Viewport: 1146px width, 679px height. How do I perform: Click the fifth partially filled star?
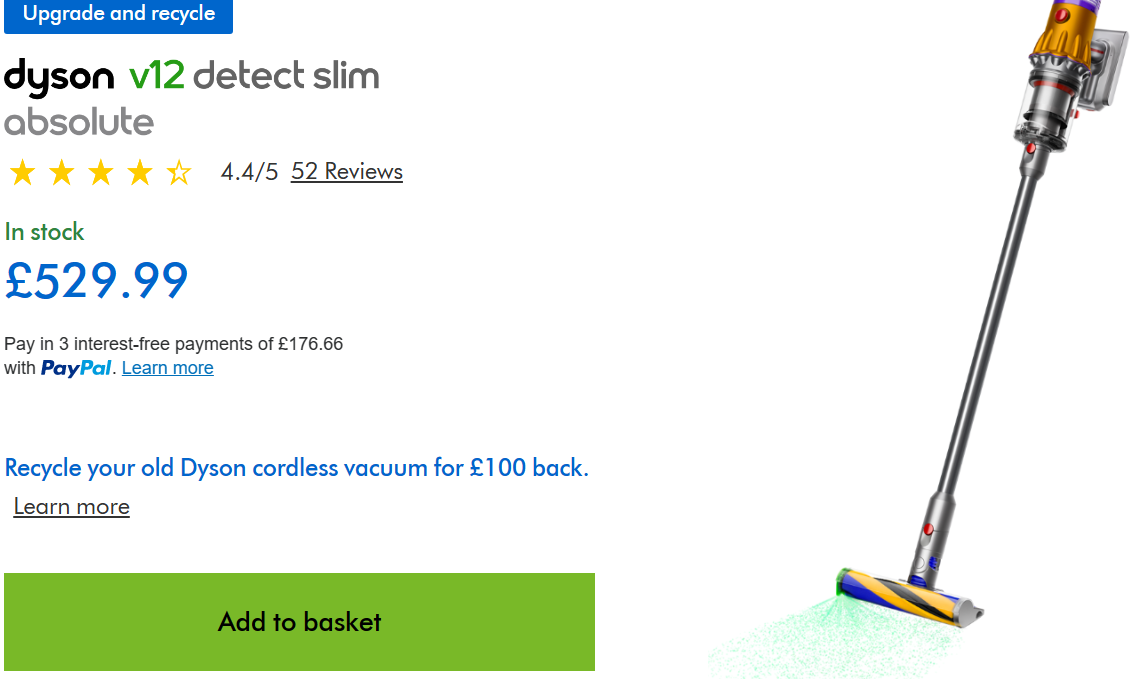tap(178, 173)
